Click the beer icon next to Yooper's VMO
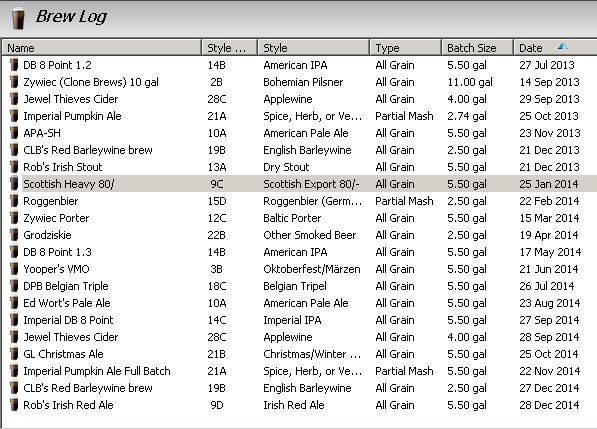 pyautogui.click(x=14, y=269)
